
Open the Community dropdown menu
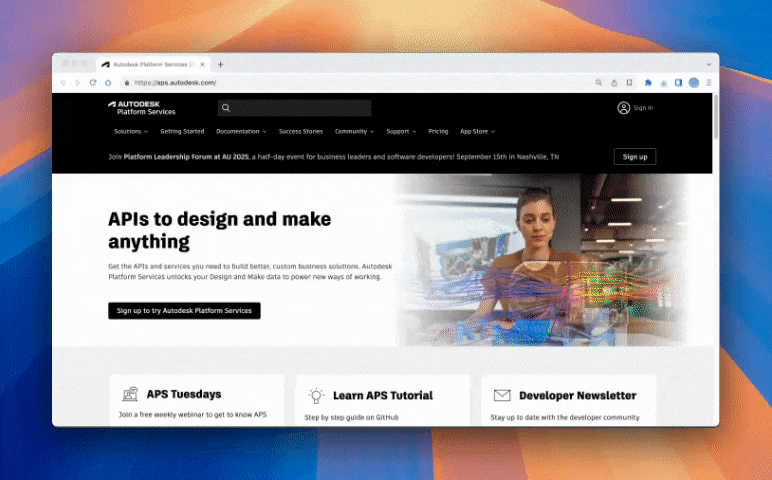354,131
